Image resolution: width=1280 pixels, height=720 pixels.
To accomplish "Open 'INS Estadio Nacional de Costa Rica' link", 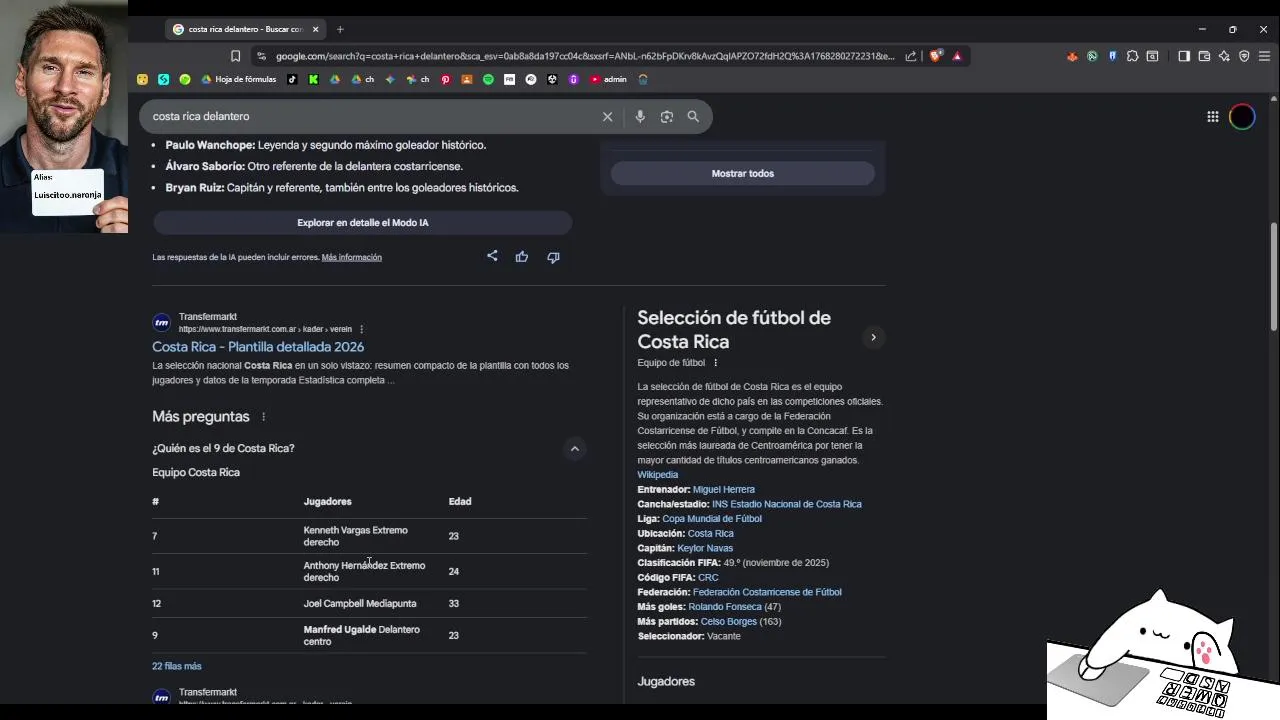I will (x=787, y=504).
